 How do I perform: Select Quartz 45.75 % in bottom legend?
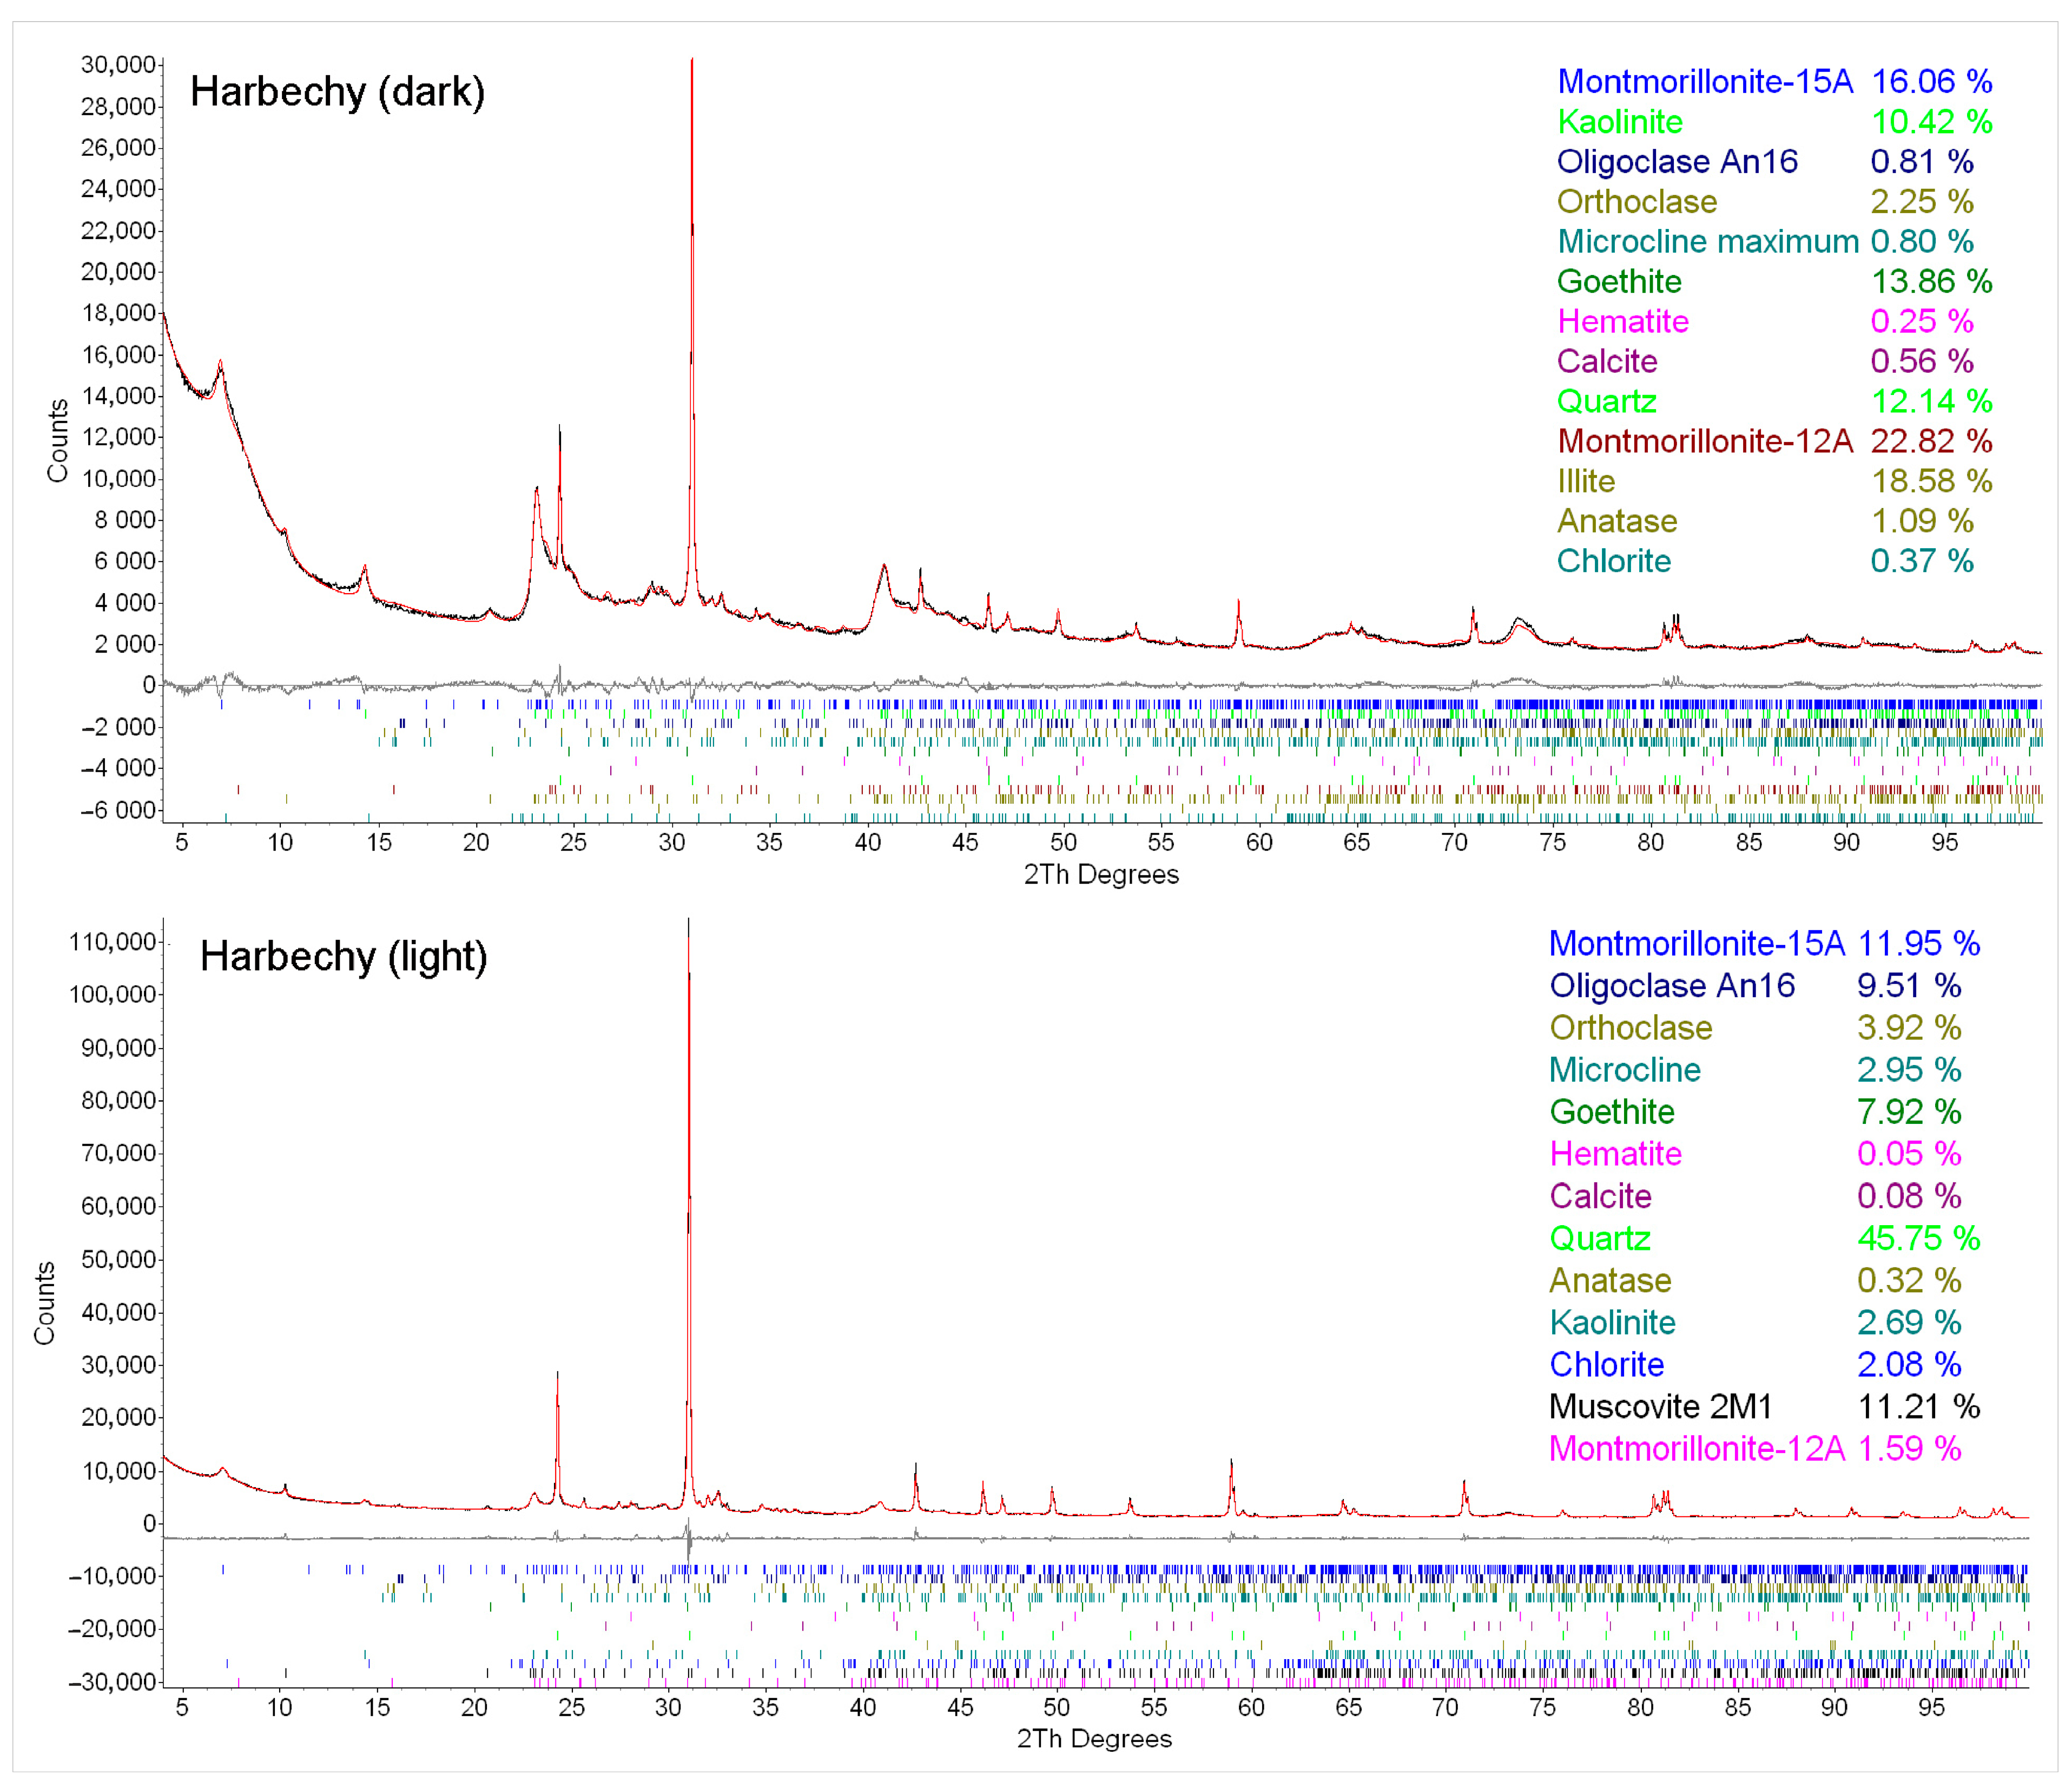pyautogui.click(x=1599, y=1239)
